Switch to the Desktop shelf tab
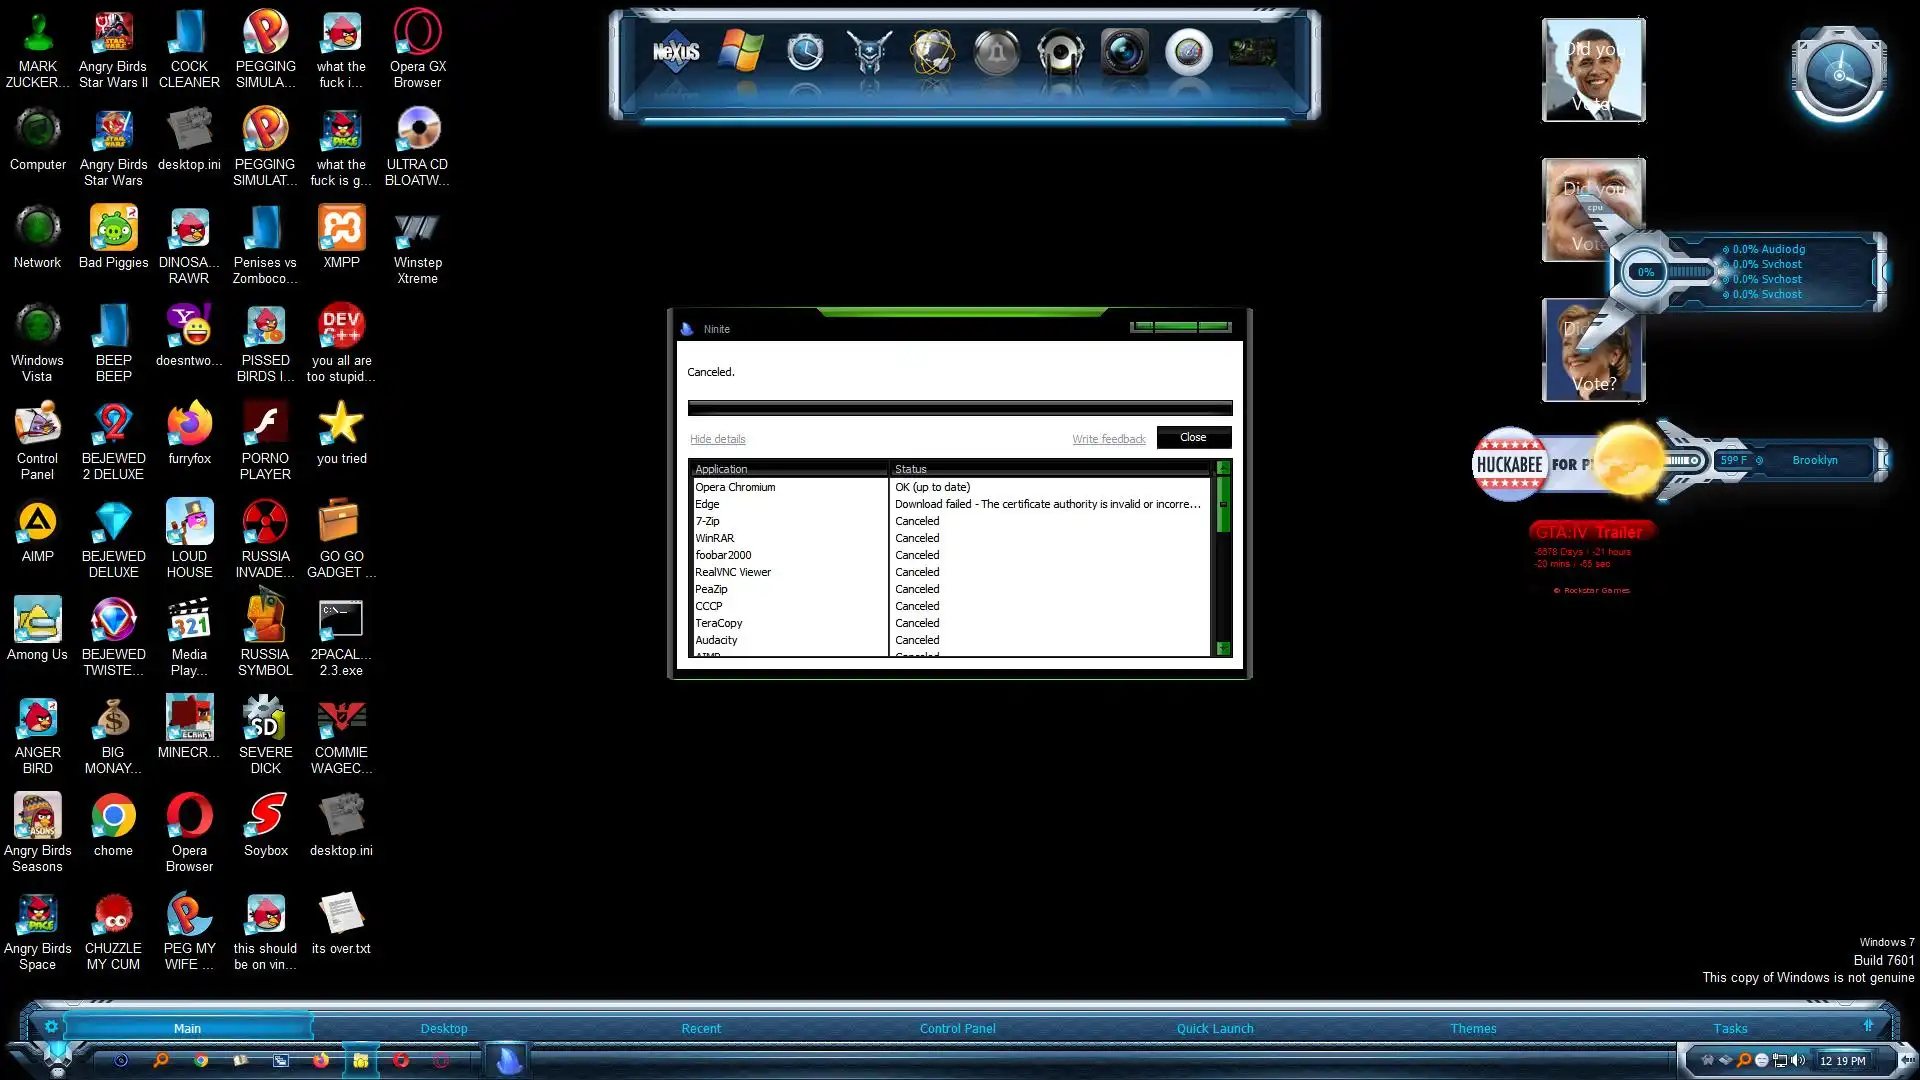Screen dimensions: 1920x1080 [x=443, y=1028]
